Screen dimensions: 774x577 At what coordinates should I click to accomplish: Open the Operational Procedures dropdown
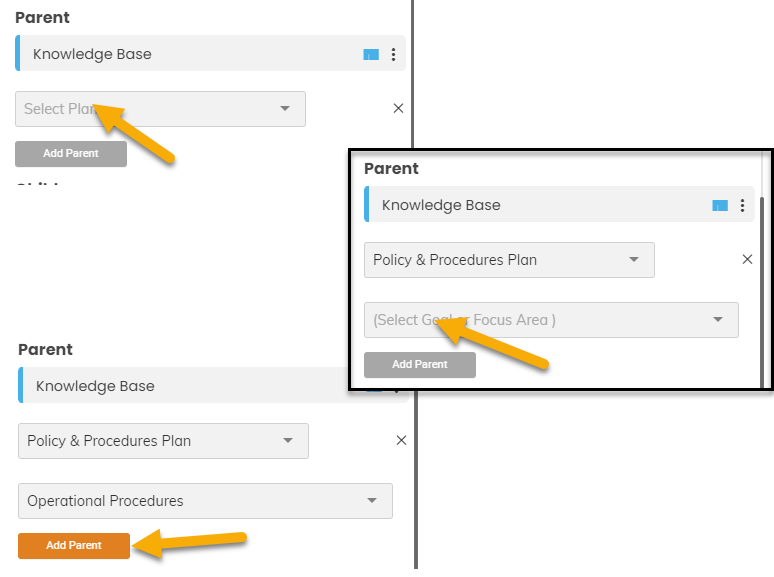[205, 500]
